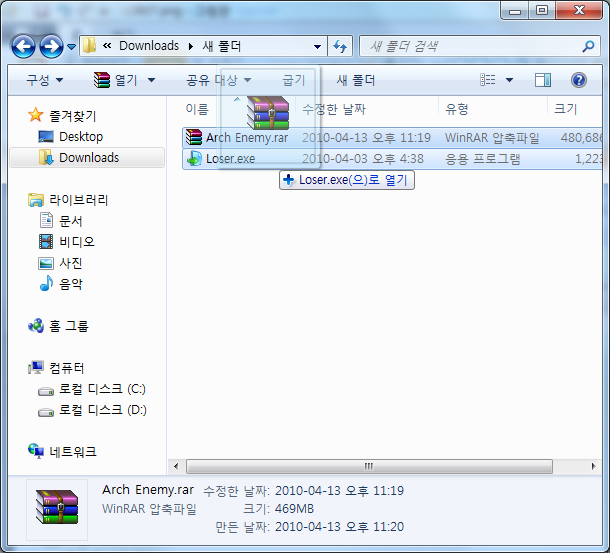Click the Loser.exe application icon
The image size is (610, 553).
[x=194, y=159]
